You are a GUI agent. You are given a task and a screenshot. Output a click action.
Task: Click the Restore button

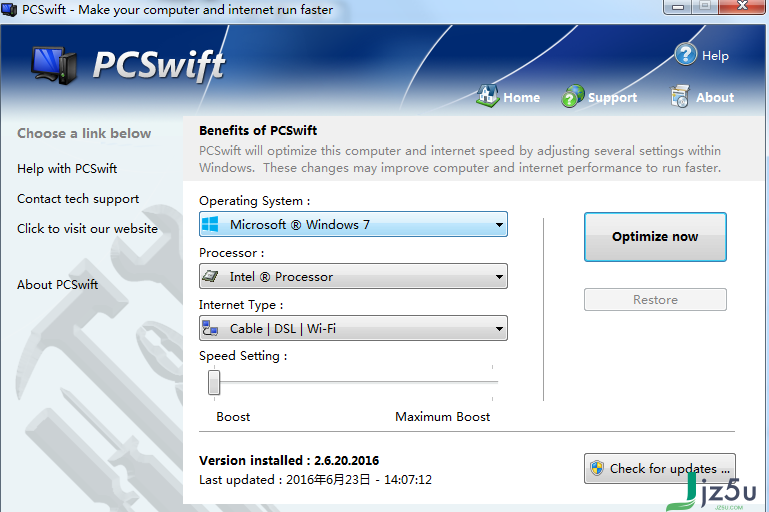pyautogui.click(x=655, y=300)
